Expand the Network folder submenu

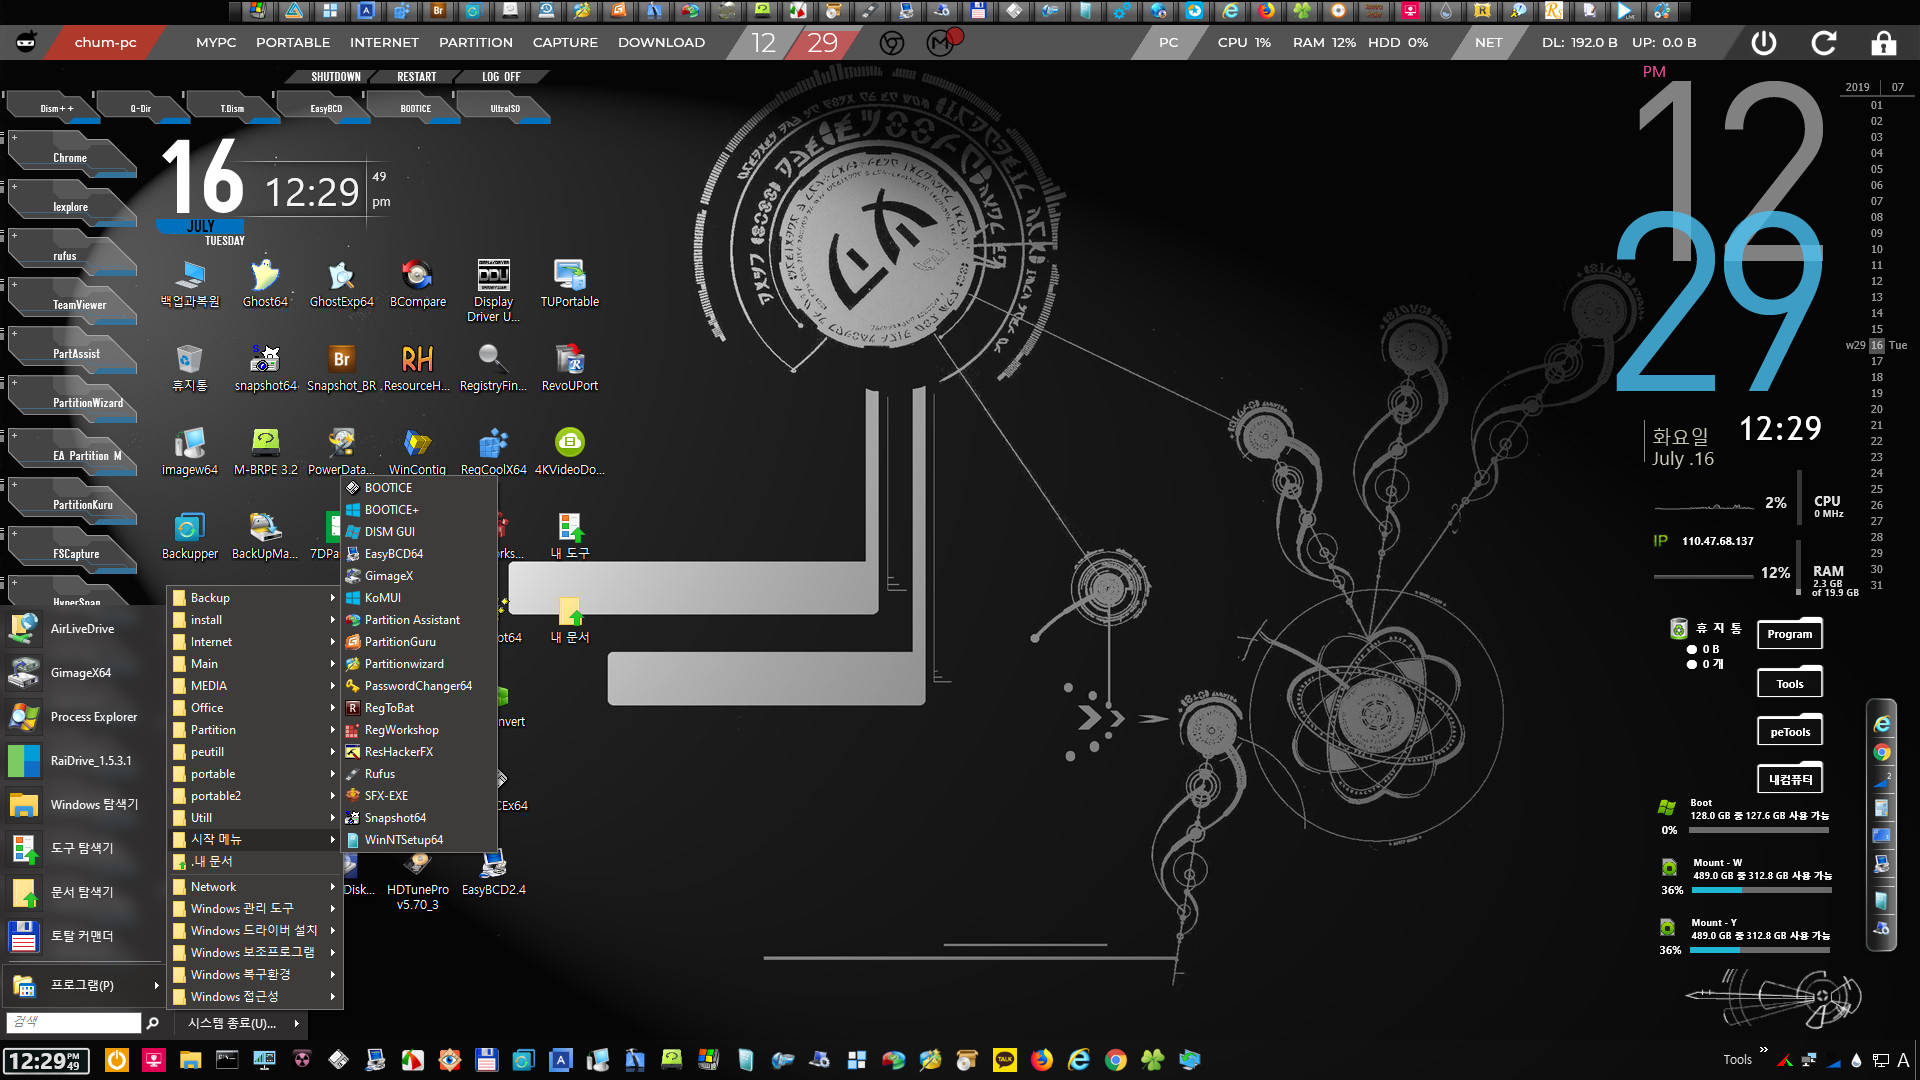(x=254, y=887)
